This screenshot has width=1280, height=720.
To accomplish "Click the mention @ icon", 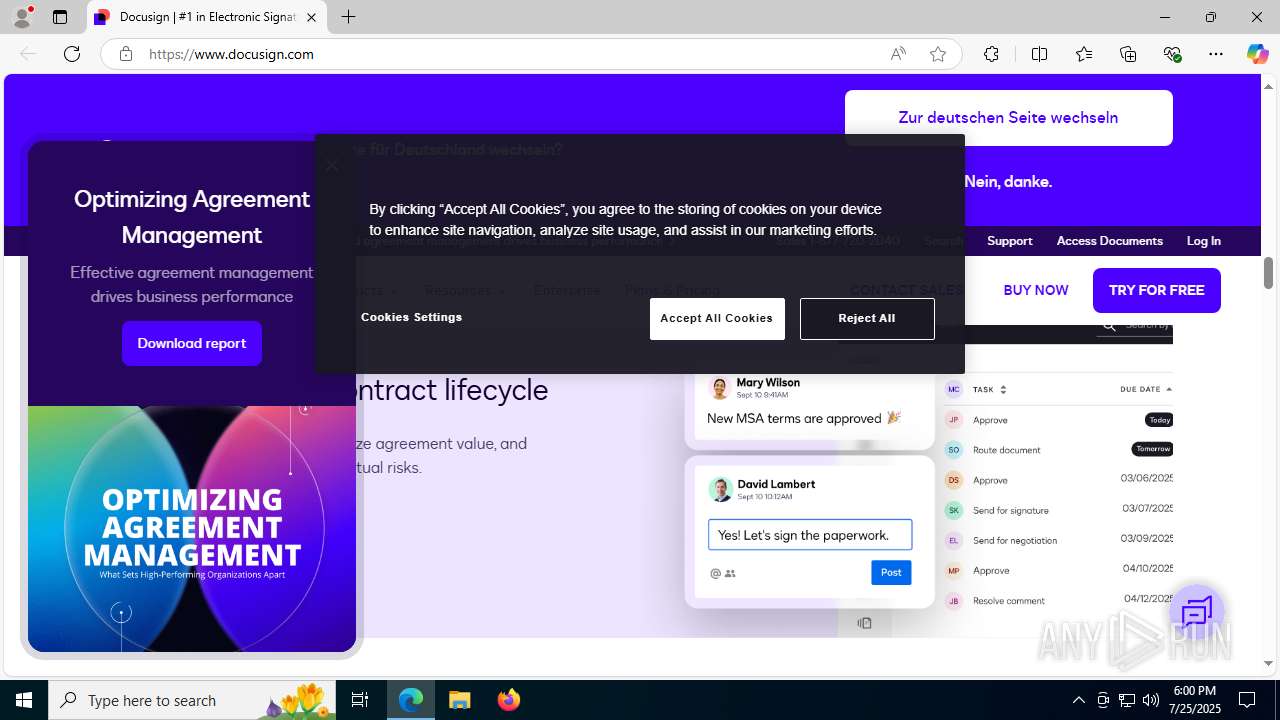I will (715, 574).
